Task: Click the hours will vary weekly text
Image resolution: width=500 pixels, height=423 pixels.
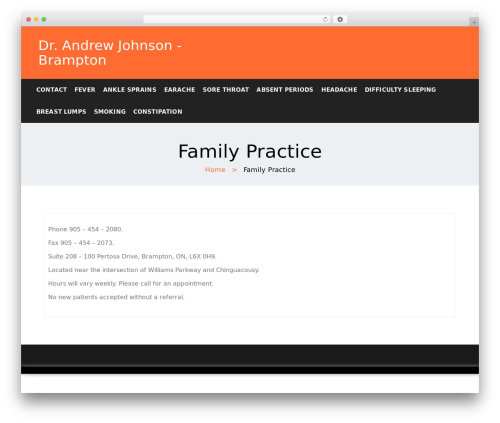Action: (131, 284)
